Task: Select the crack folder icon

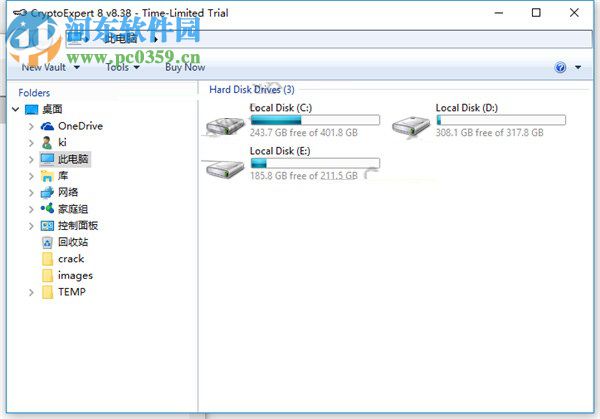Action: point(47,259)
